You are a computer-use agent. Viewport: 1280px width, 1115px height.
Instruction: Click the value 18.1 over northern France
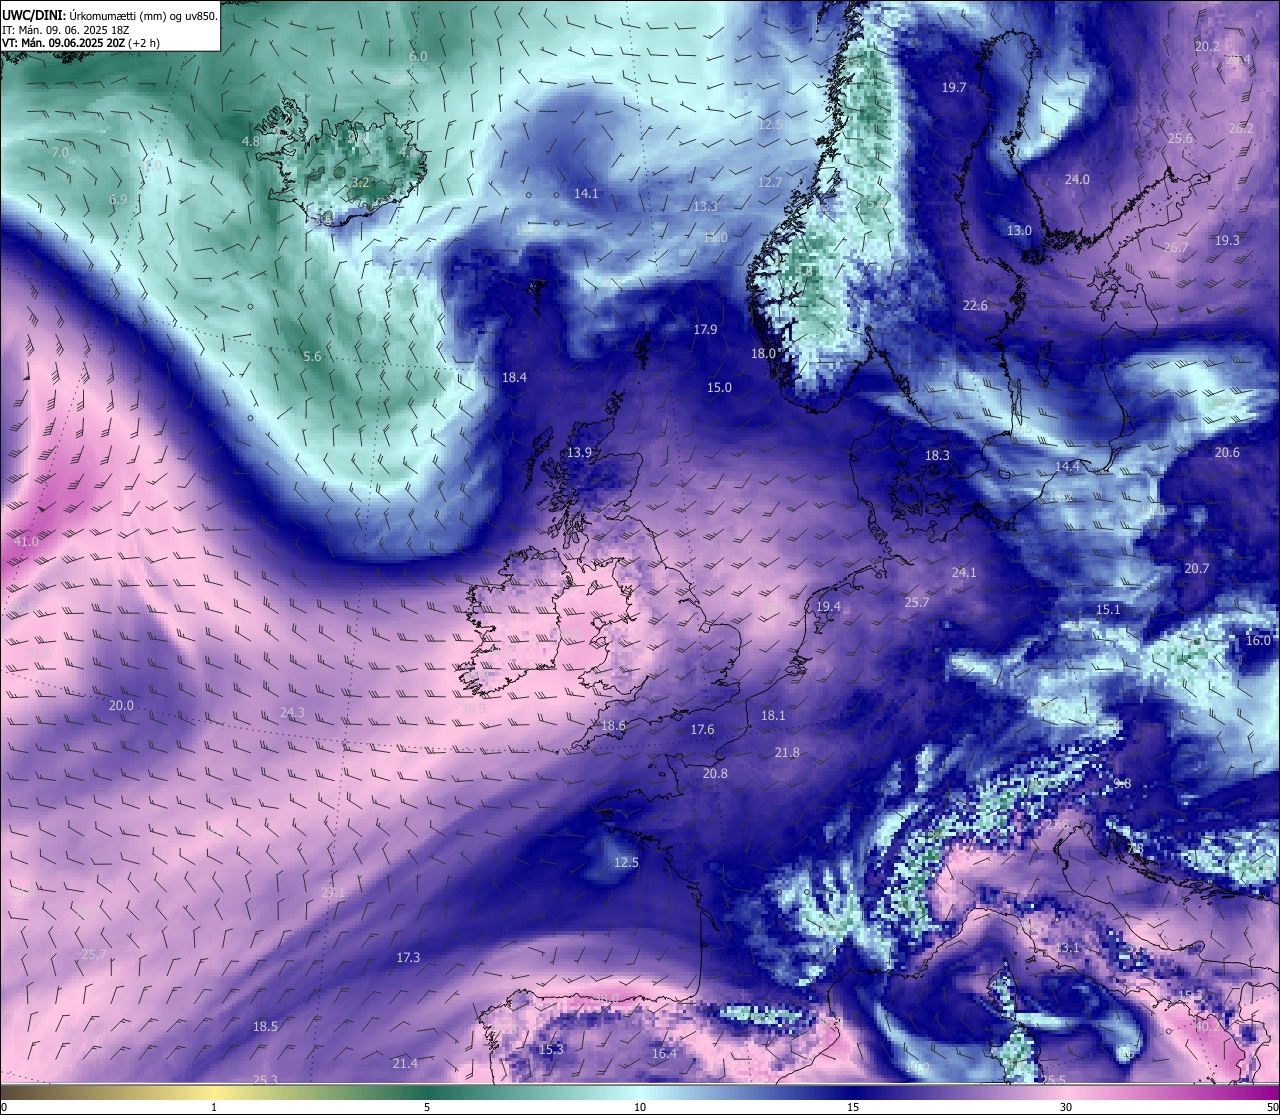click(773, 716)
